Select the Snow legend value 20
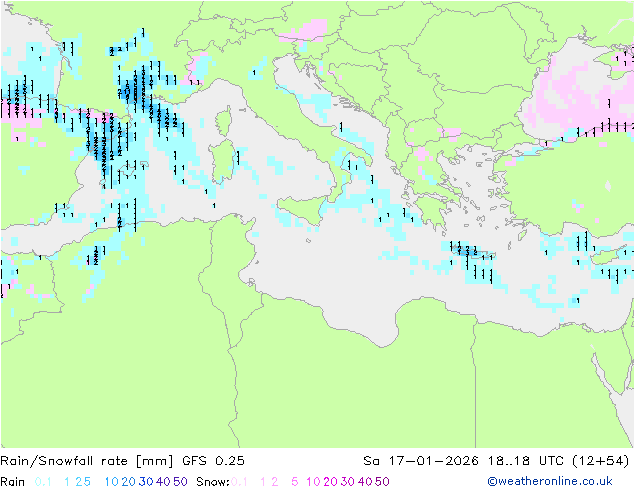This screenshot has height=490, width=634. [330, 482]
